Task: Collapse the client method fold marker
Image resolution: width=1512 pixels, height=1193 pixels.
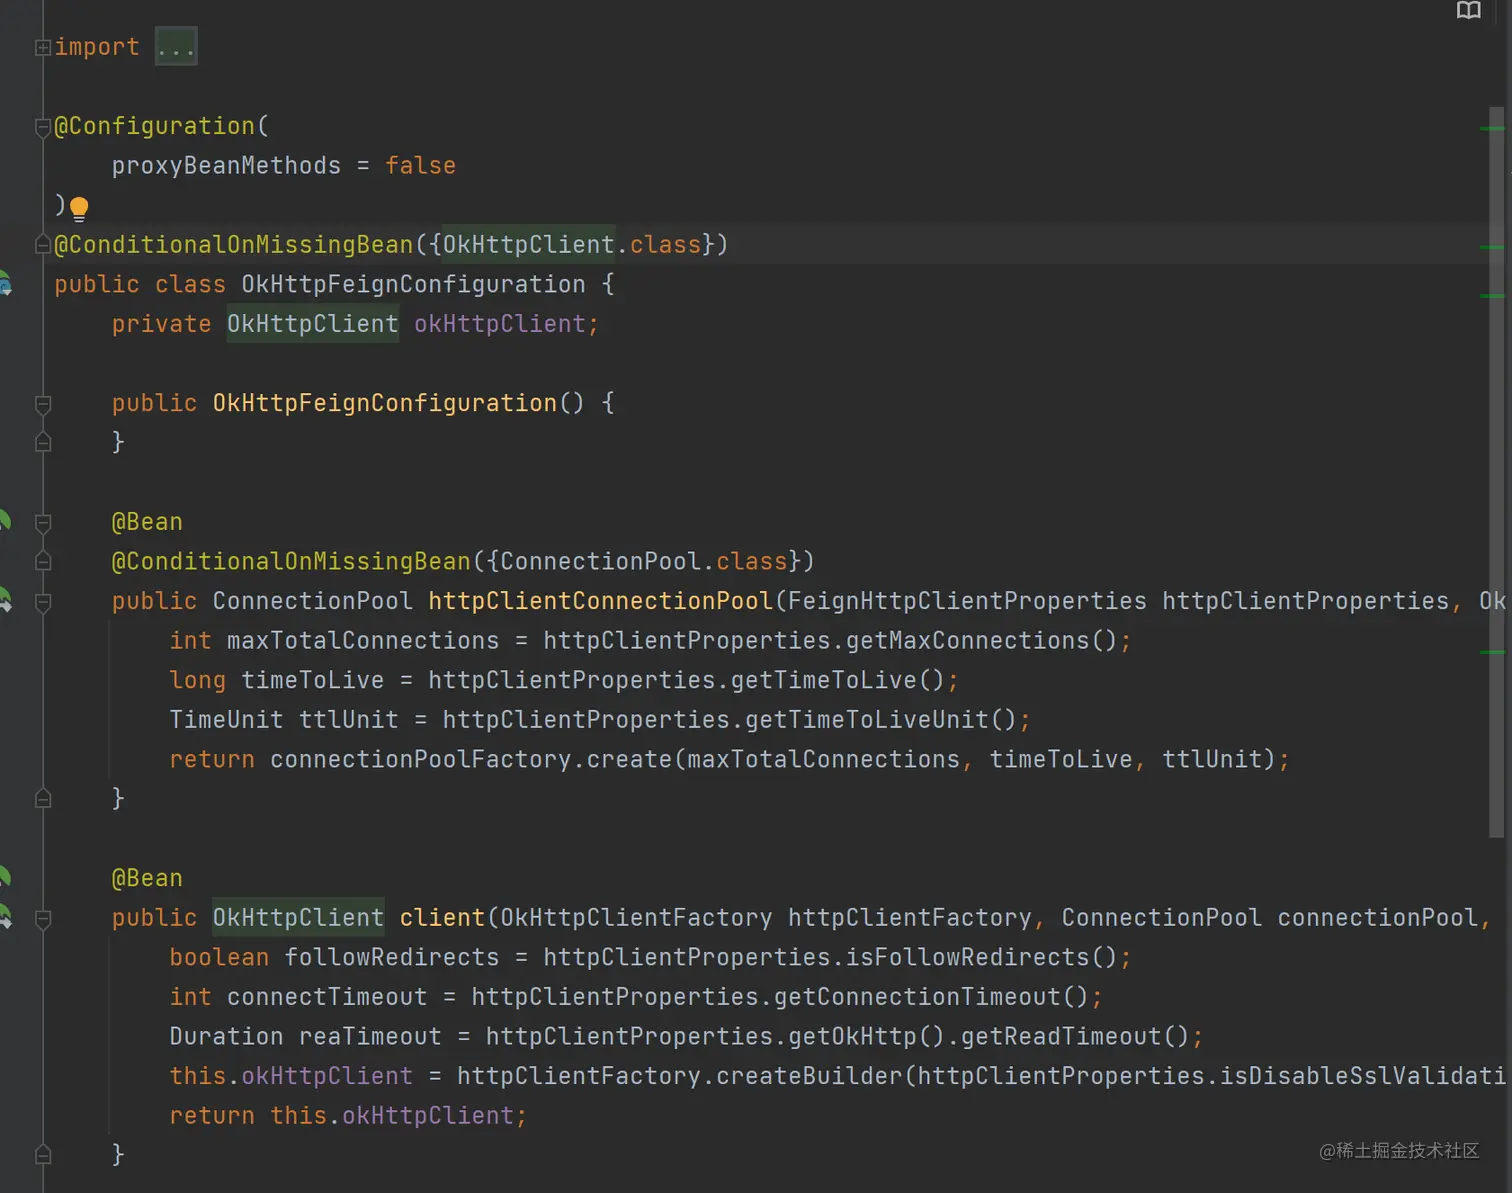Action: point(43,919)
